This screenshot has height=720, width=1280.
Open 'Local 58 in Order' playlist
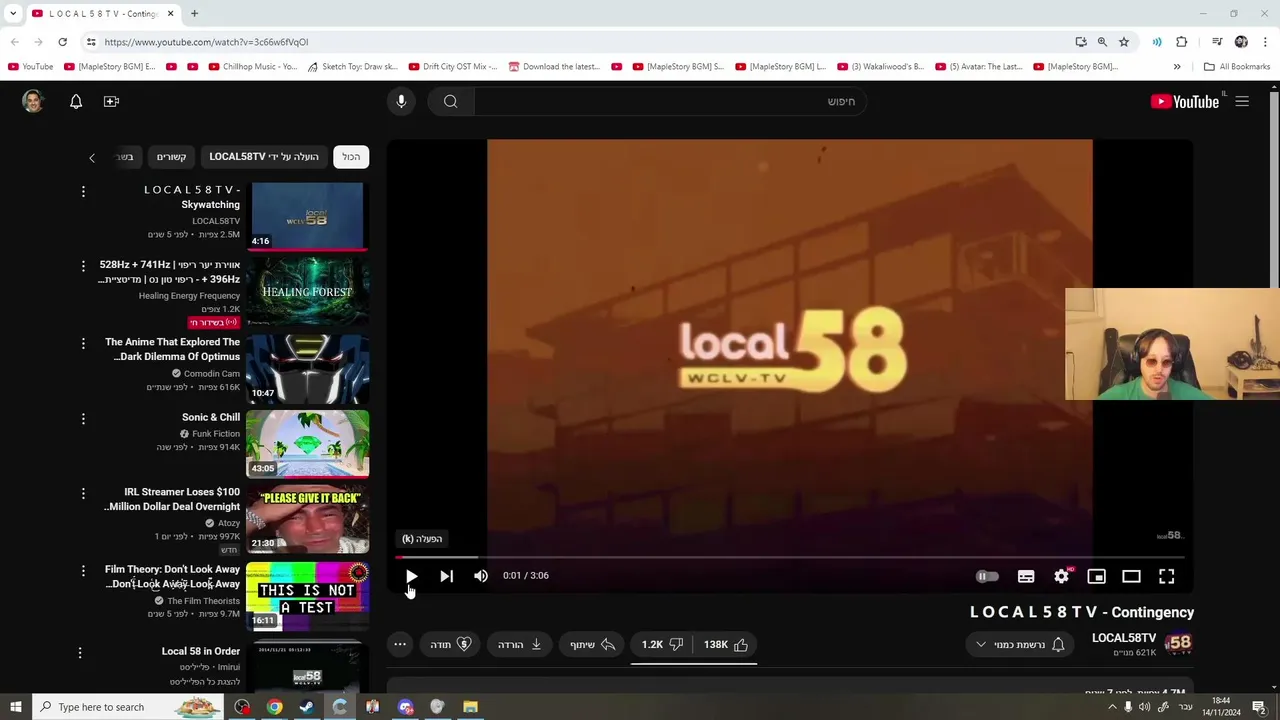[x=201, y=651]
